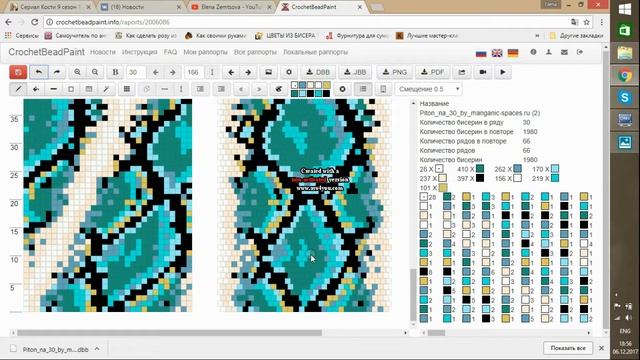Click the share rapport icon
Image resolution: width=640 pixels, height=360 pixels.
462,72
